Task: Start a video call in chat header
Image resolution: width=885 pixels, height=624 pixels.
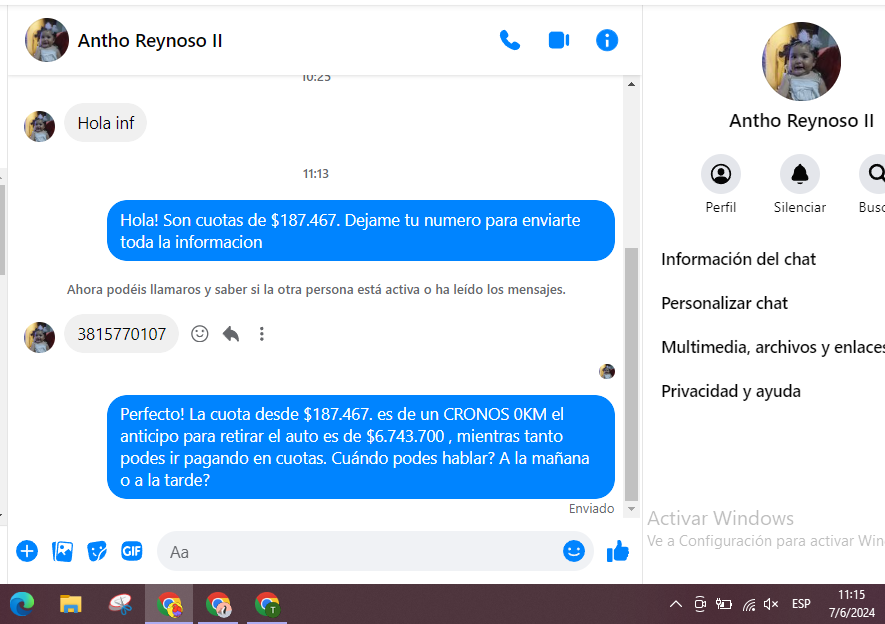Action: coord(558,40)
